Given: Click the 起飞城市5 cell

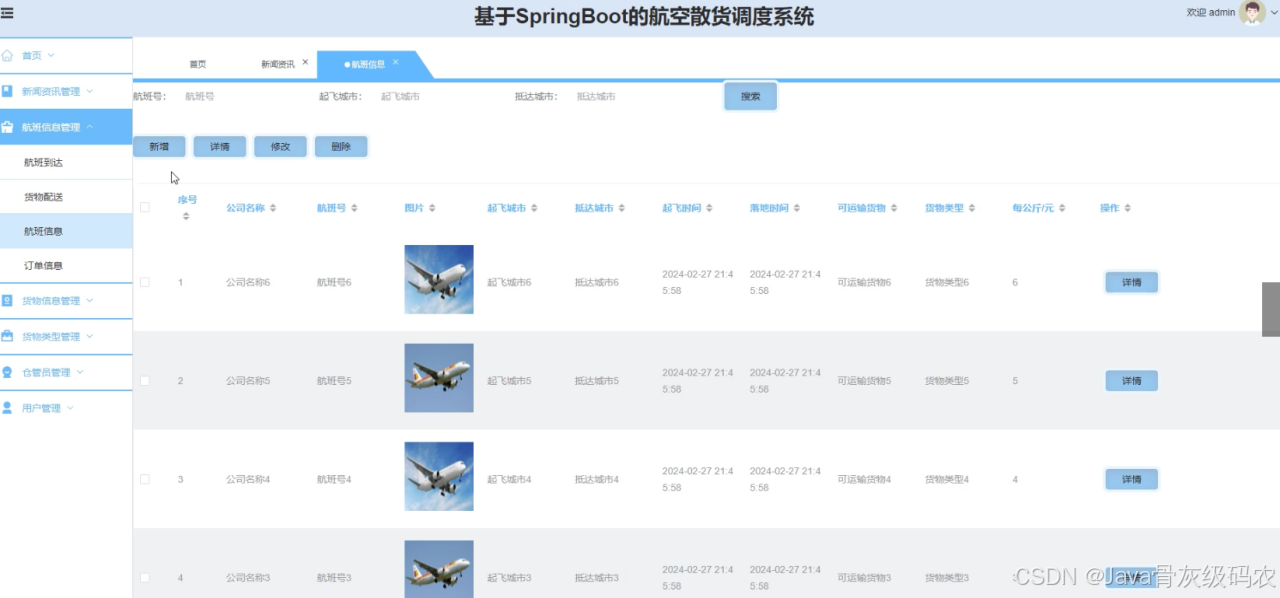Looking at the screenshot, I should point(509,381).
